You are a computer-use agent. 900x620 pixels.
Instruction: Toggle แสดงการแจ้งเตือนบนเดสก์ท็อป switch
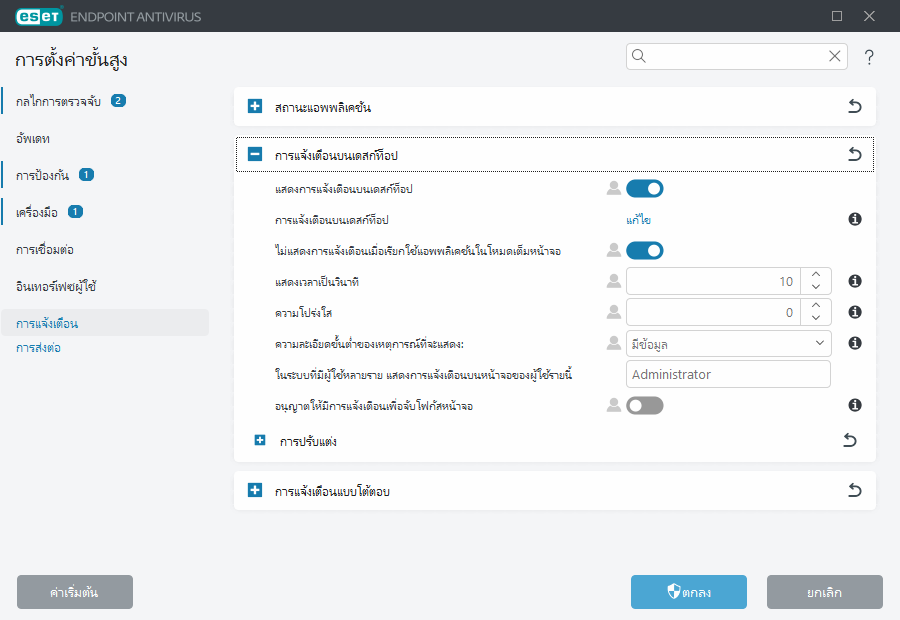click(x=645, y=188)
